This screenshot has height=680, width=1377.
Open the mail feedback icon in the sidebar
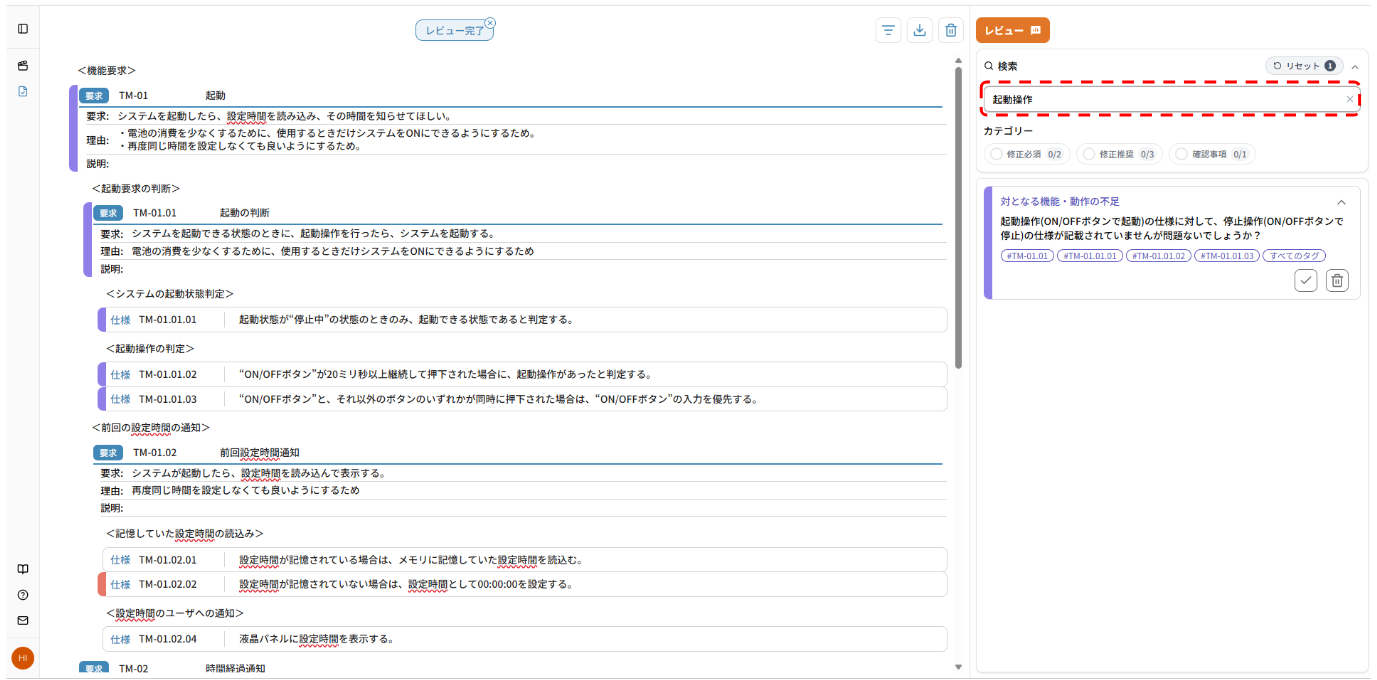coord(22,620)
